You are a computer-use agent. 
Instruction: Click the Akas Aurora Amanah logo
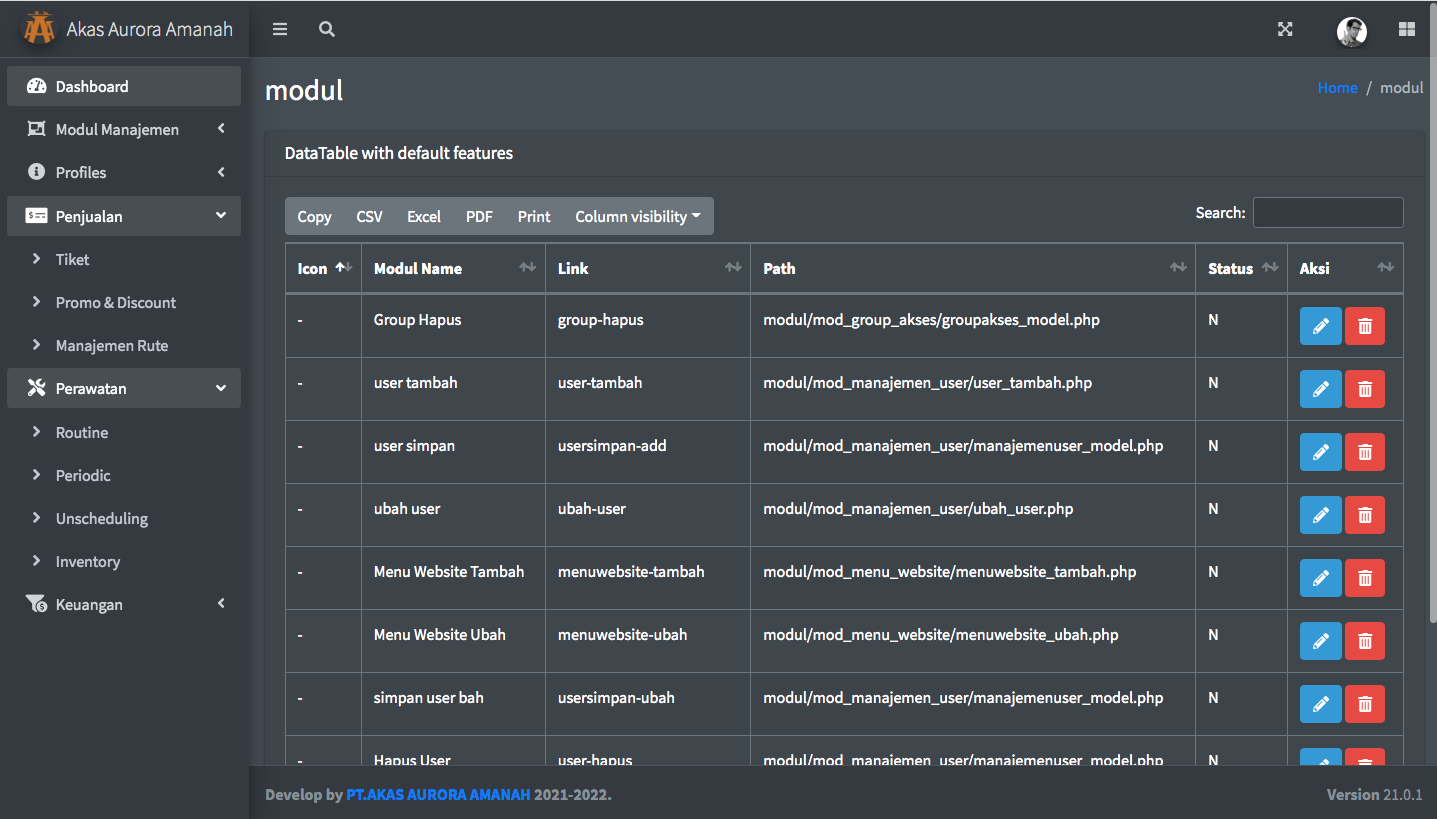39,29
